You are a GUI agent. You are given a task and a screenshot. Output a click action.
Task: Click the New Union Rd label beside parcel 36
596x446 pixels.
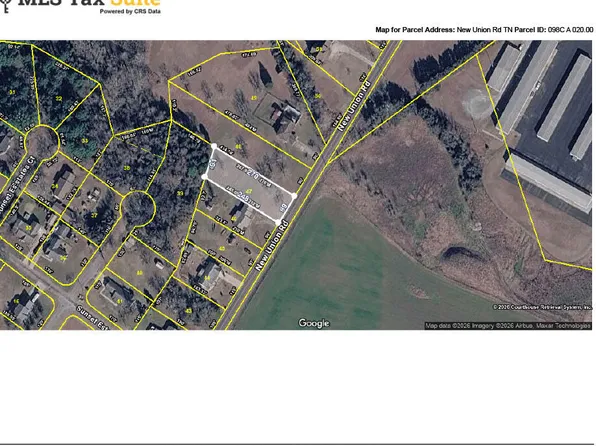[x=354, y=106]
